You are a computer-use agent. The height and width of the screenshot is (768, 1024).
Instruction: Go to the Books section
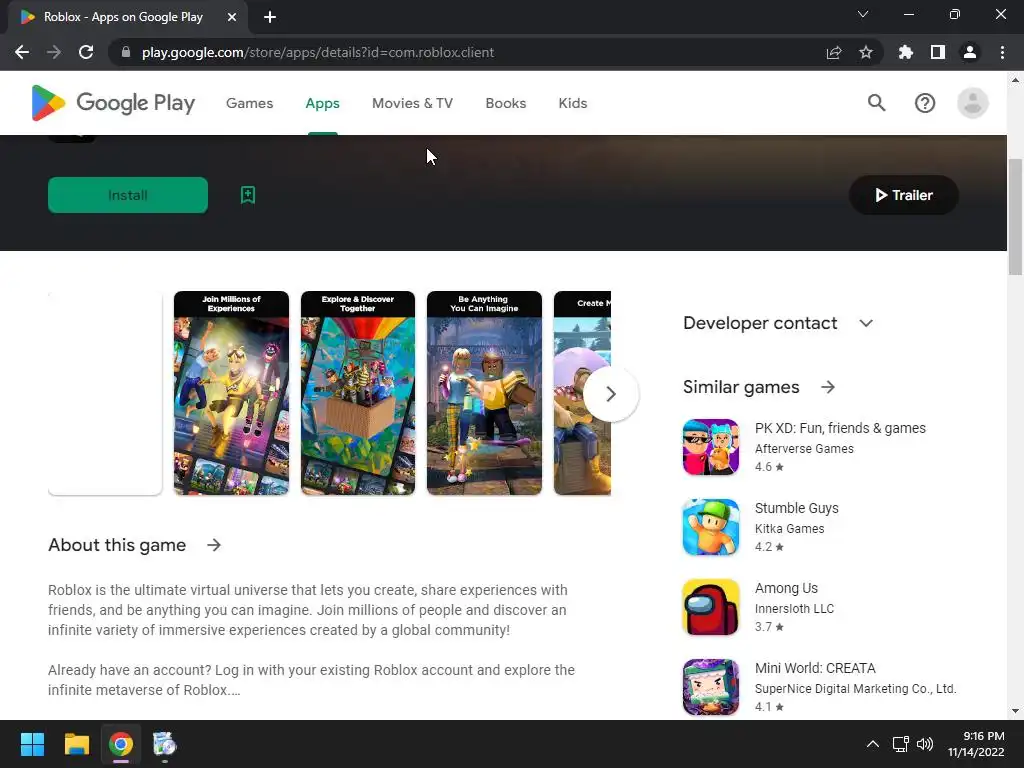tap(505, 103)
